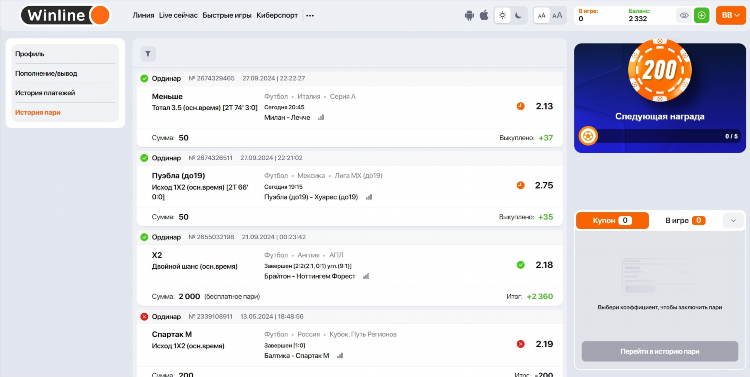Click orange cashout icon beside odds 2.75
This screenshot has height=377, width=750.
(x=520, y=186)
